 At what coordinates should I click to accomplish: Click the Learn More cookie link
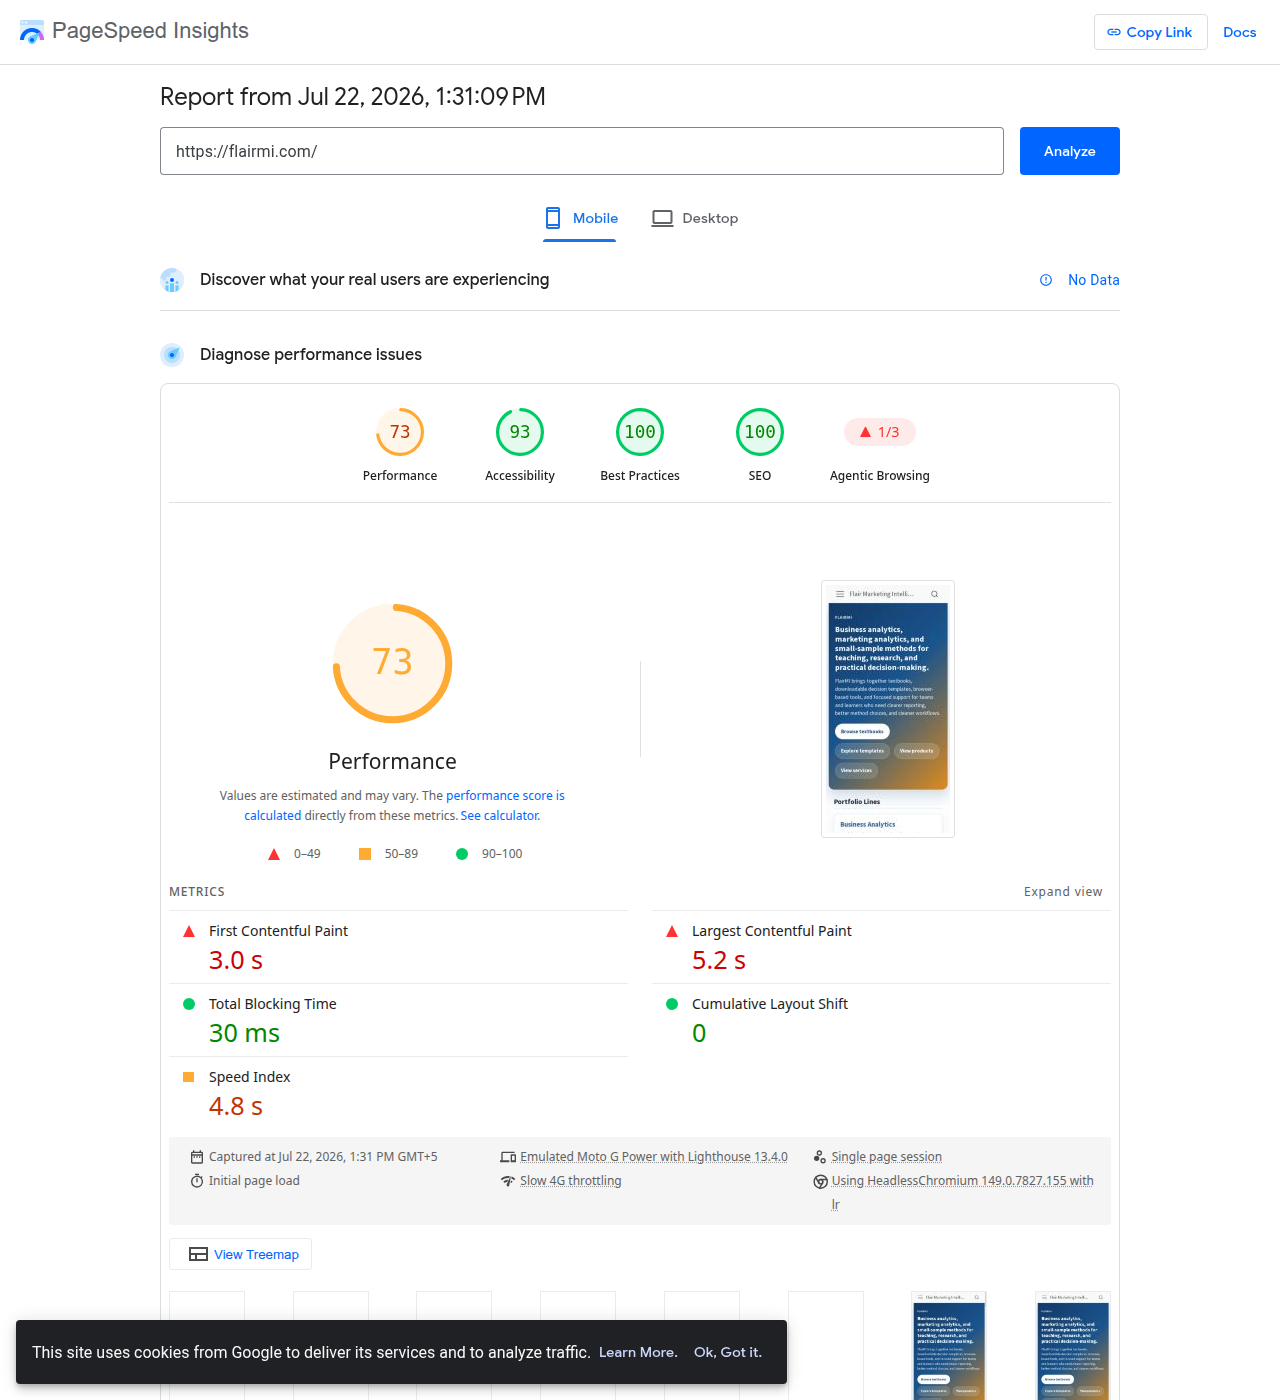pos(638,1352)
